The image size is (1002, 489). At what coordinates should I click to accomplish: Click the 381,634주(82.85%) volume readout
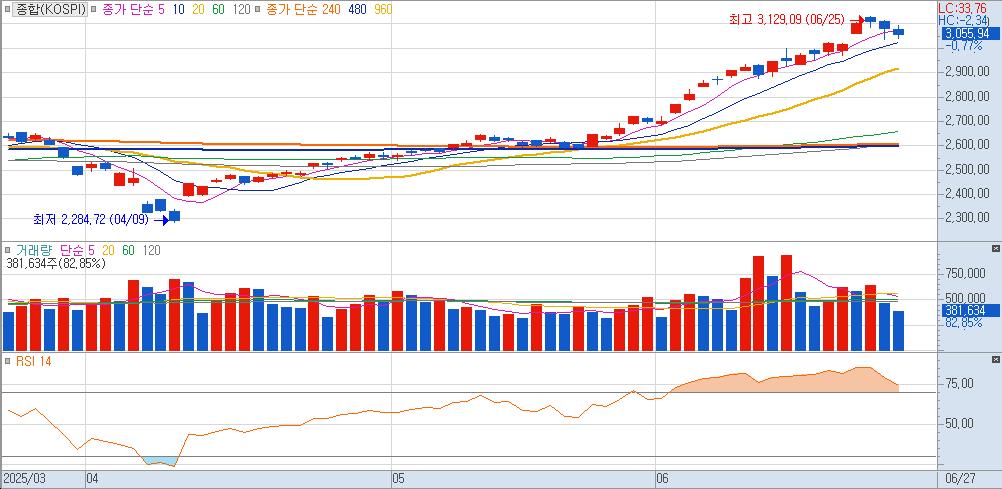[x=56, y=263]
